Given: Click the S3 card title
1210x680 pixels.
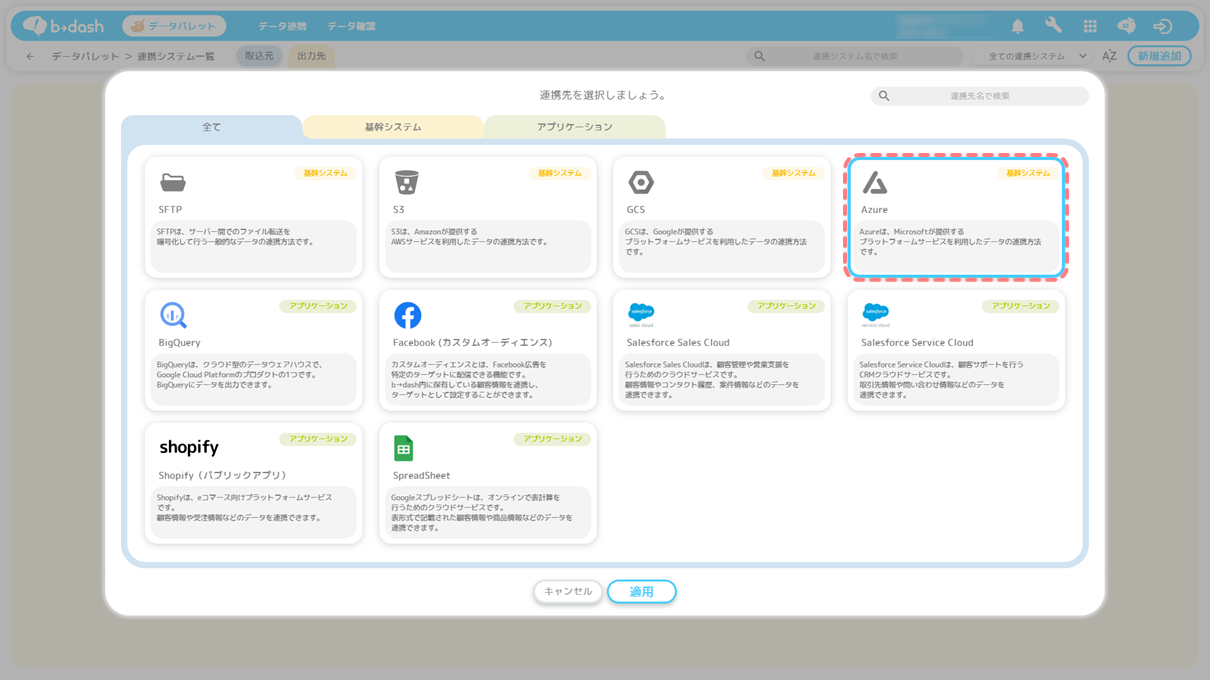Looking at the screenshot, I should point(398,210).
